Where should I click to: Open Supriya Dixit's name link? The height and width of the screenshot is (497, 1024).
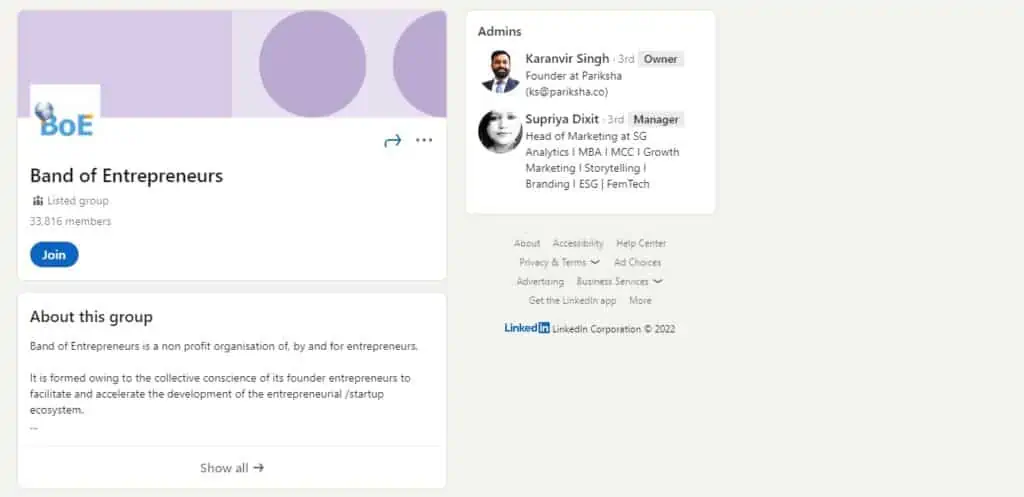pos(563,119)
